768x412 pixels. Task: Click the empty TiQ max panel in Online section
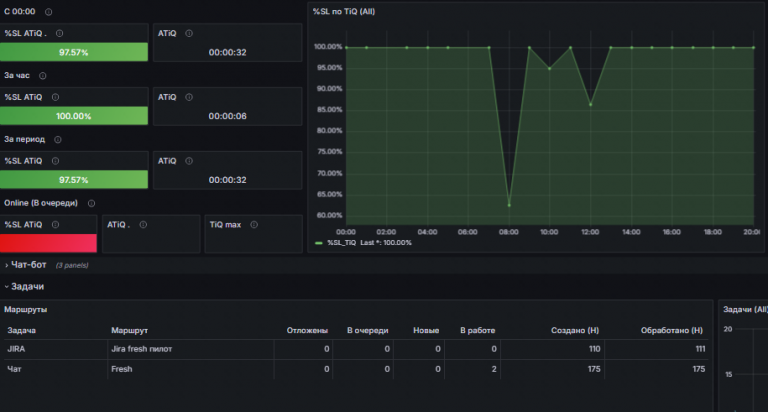click(x=254, y=234)
